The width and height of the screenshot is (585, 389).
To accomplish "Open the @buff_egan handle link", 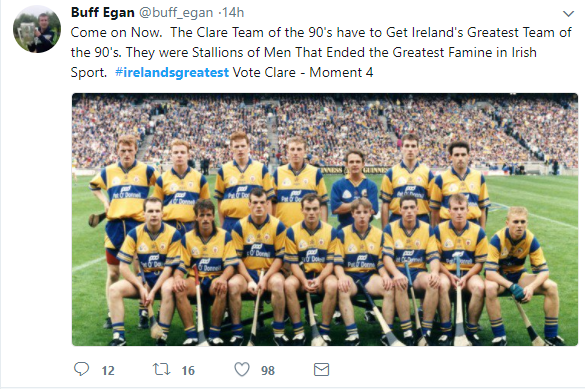I will tap(176, 13).
